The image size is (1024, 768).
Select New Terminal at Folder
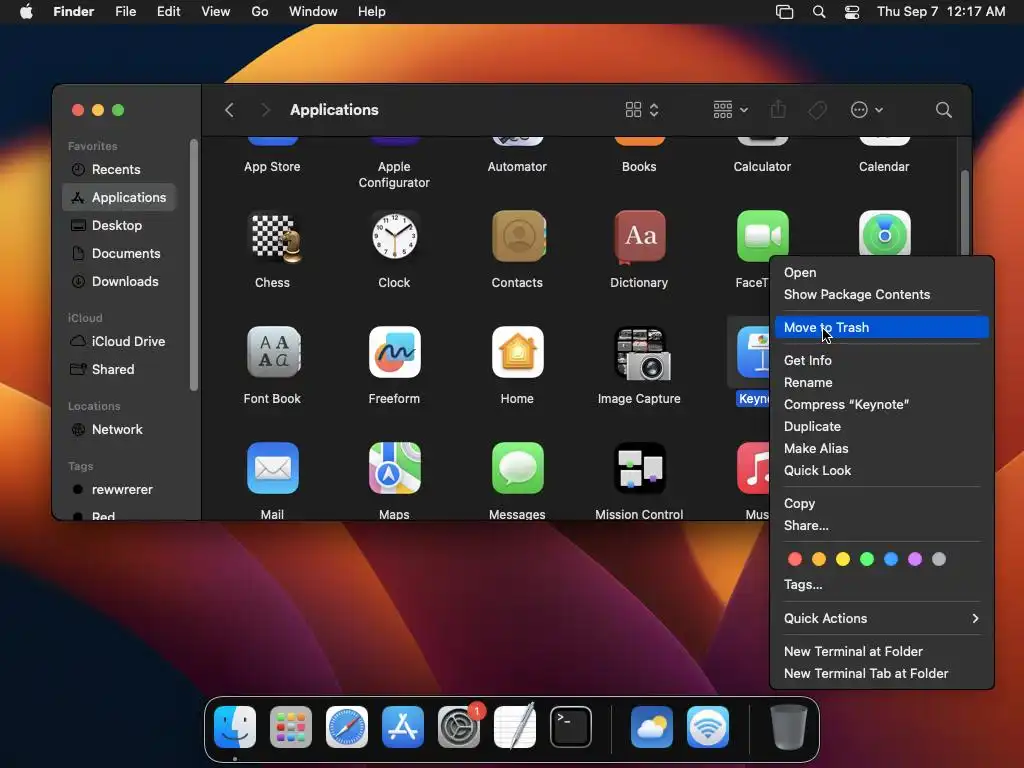882,651
